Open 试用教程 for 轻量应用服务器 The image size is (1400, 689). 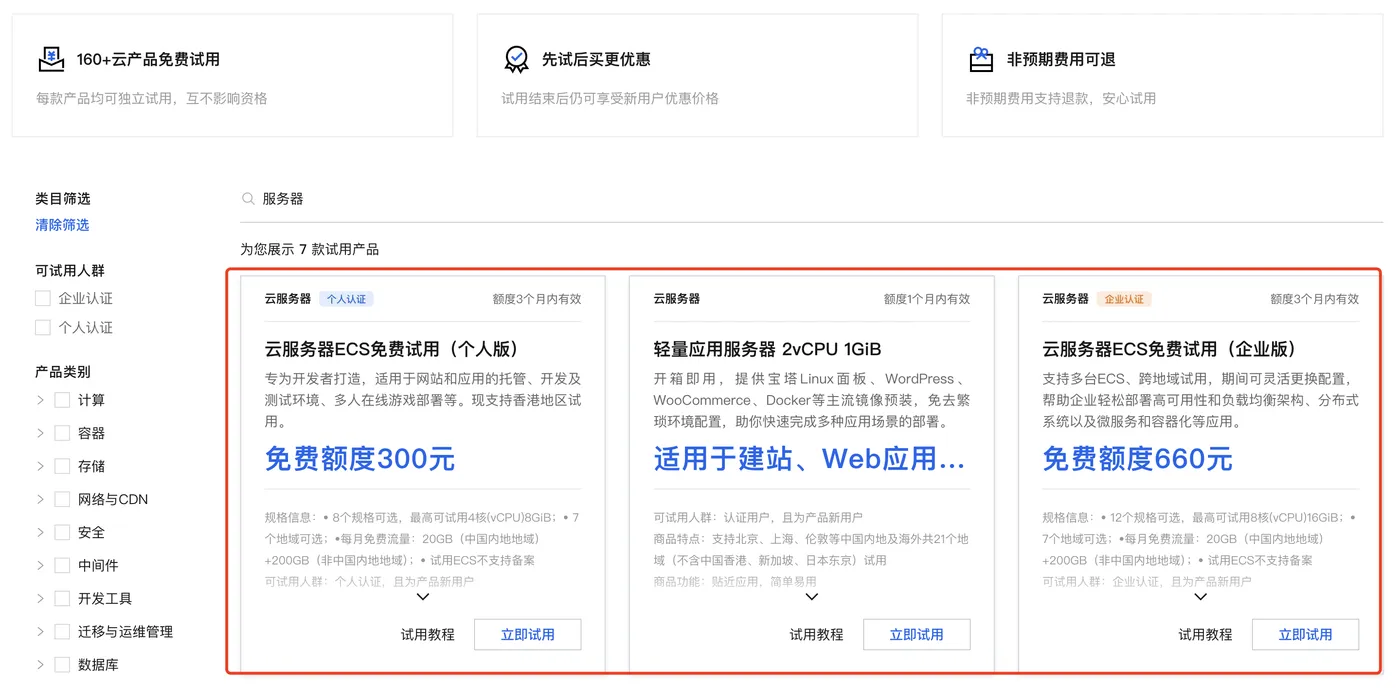point(816,634)
